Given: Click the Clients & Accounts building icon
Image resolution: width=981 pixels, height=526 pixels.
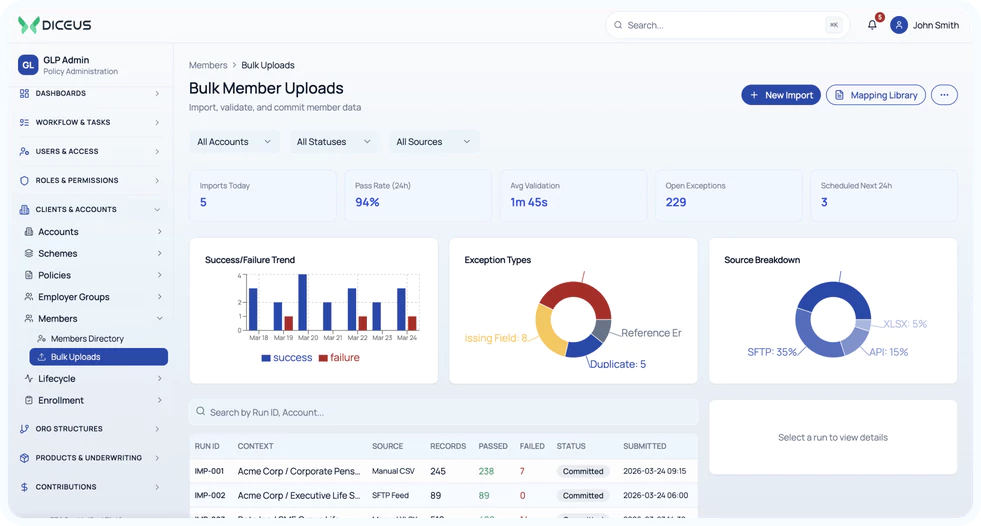Looking at the screenshot, I should pos(24,210).
